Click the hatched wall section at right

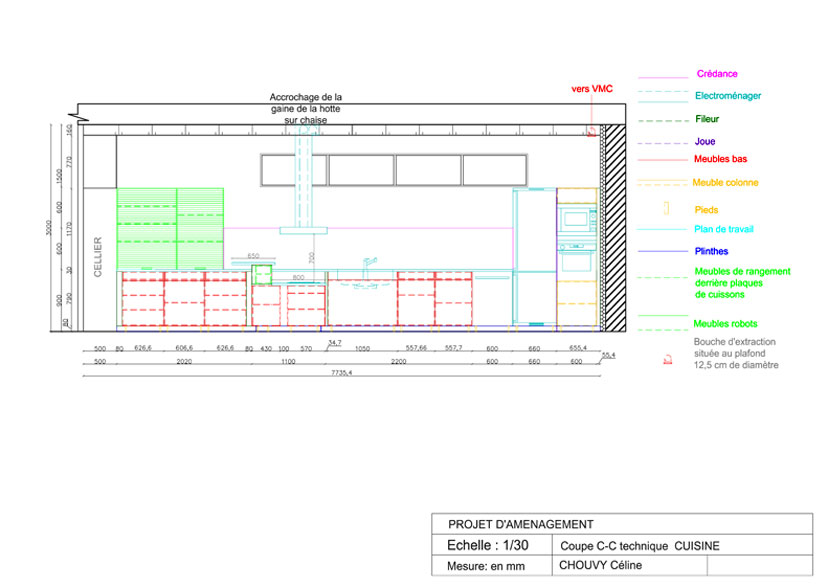616,228
